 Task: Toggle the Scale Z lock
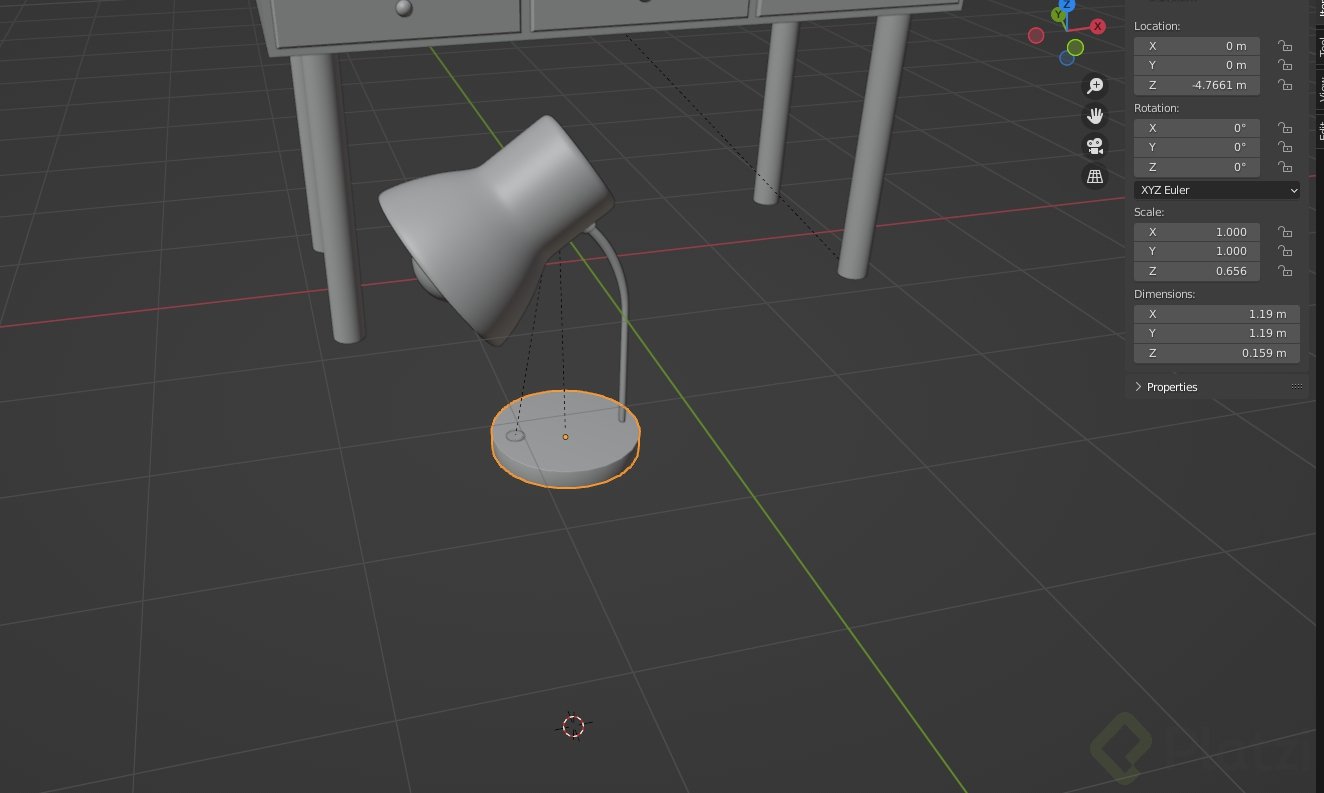[x=1285, y=271]
